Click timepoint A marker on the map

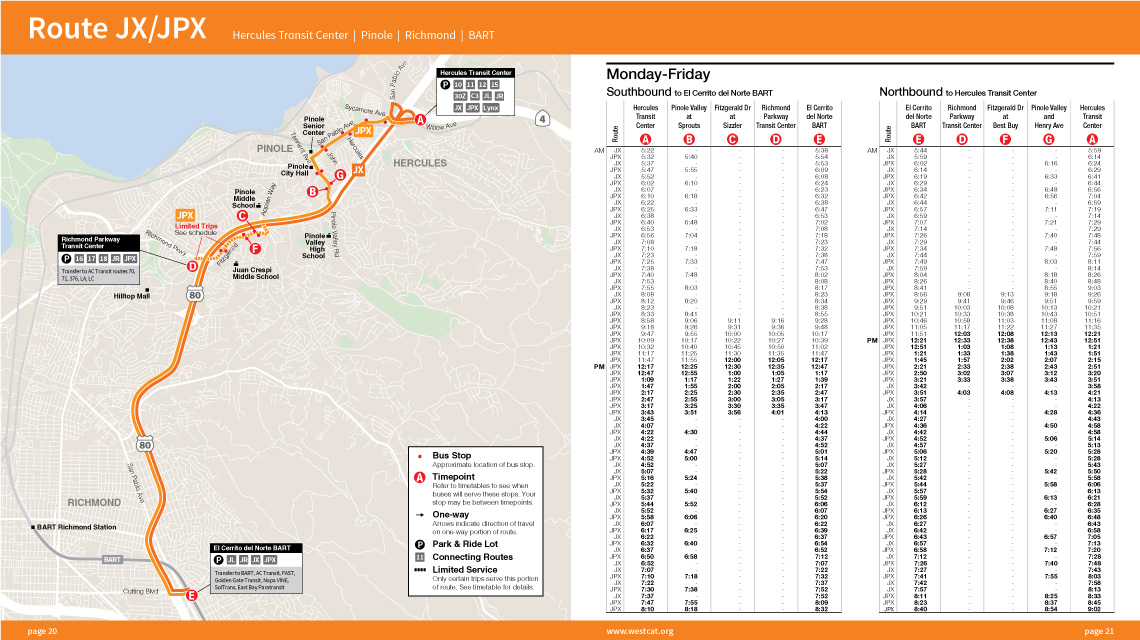pyautogui.click(x=421, y=120)
